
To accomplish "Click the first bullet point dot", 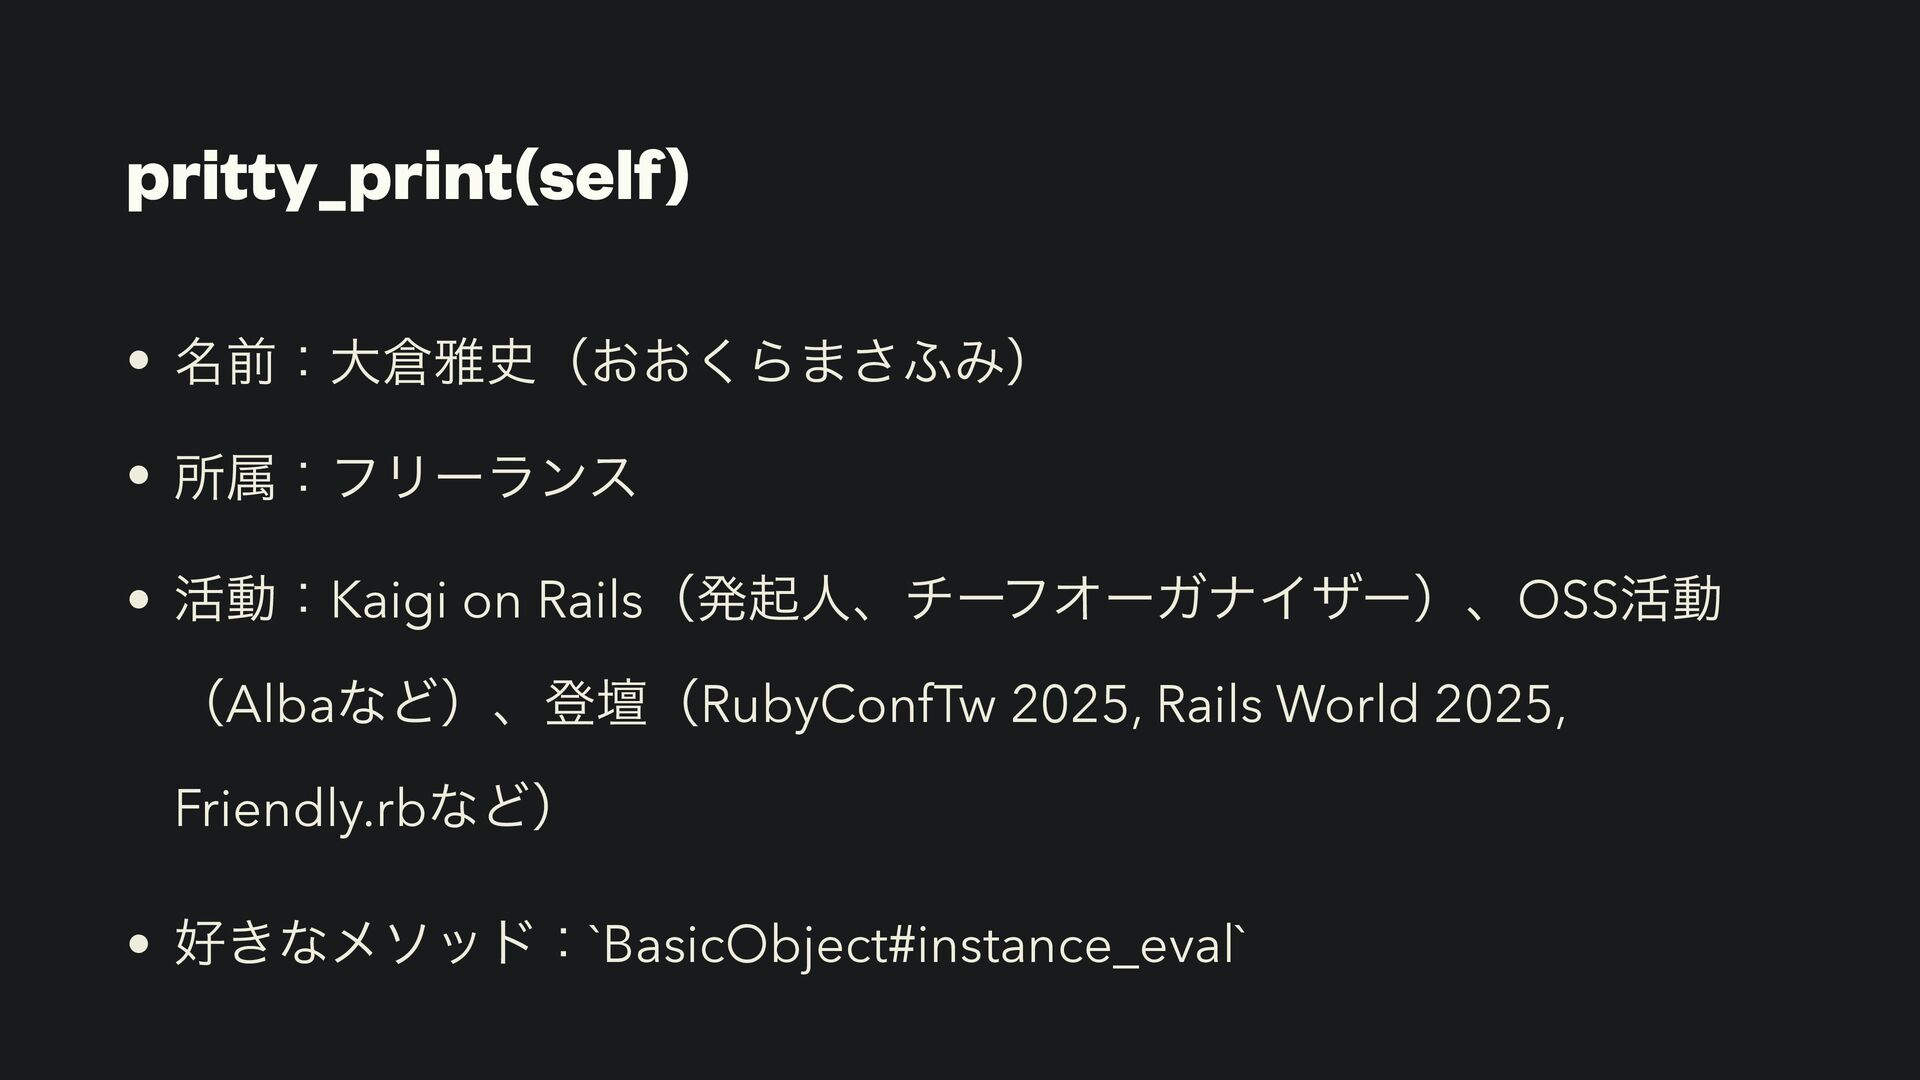I will point(138,364).
